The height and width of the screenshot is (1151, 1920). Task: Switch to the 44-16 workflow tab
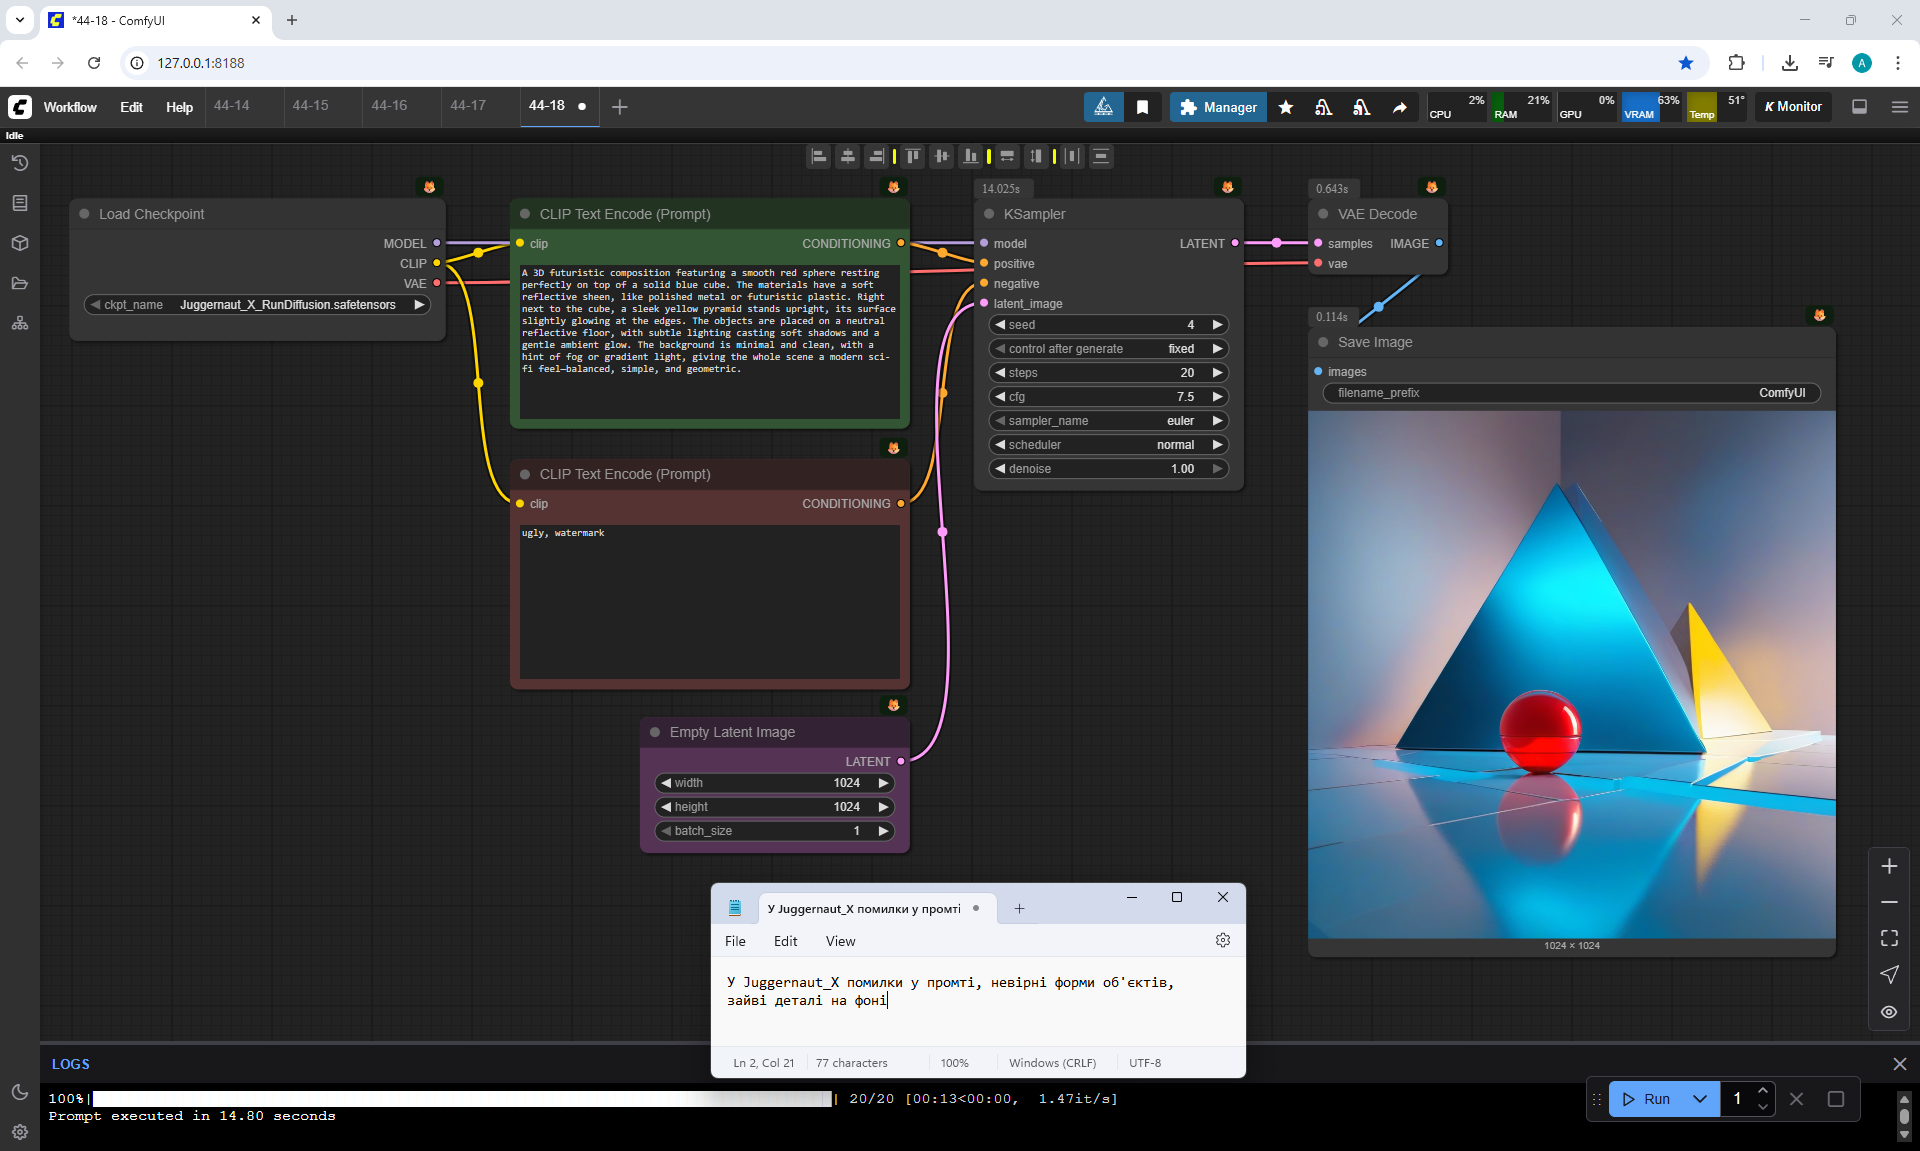[x=389, y=106]
